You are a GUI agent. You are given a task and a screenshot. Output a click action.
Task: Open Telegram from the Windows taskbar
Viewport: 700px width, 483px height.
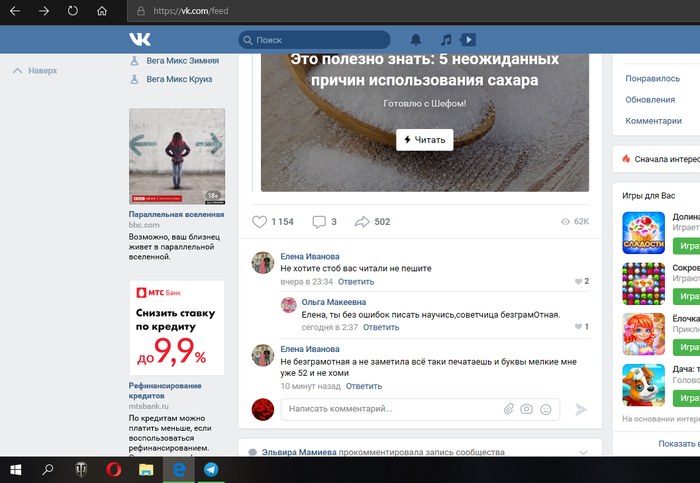(x=212, y=468)
